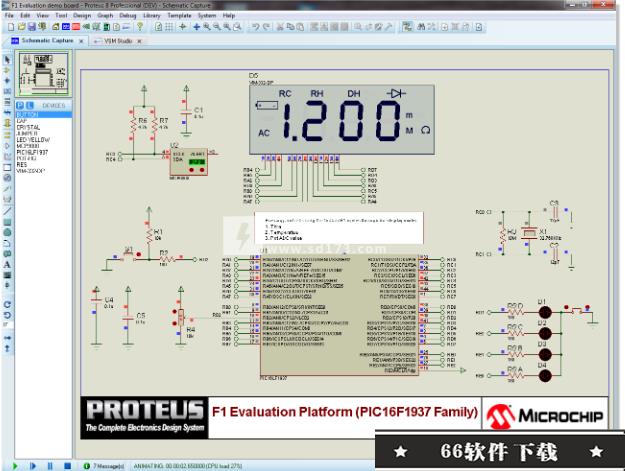Click the Pause simulation button
Screen dimensions: 625x471
50,465
